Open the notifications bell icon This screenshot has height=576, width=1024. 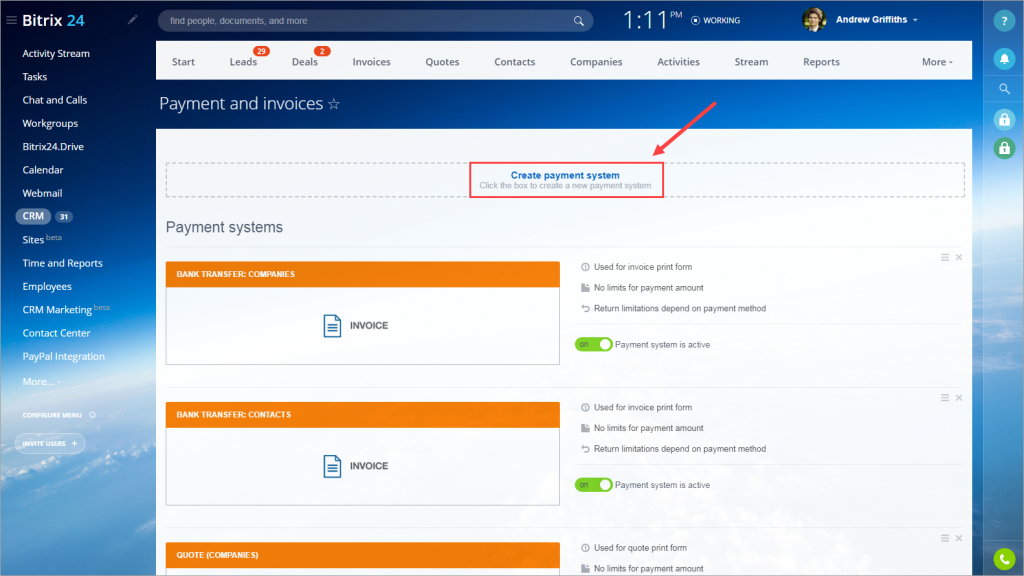(1004, 59)
